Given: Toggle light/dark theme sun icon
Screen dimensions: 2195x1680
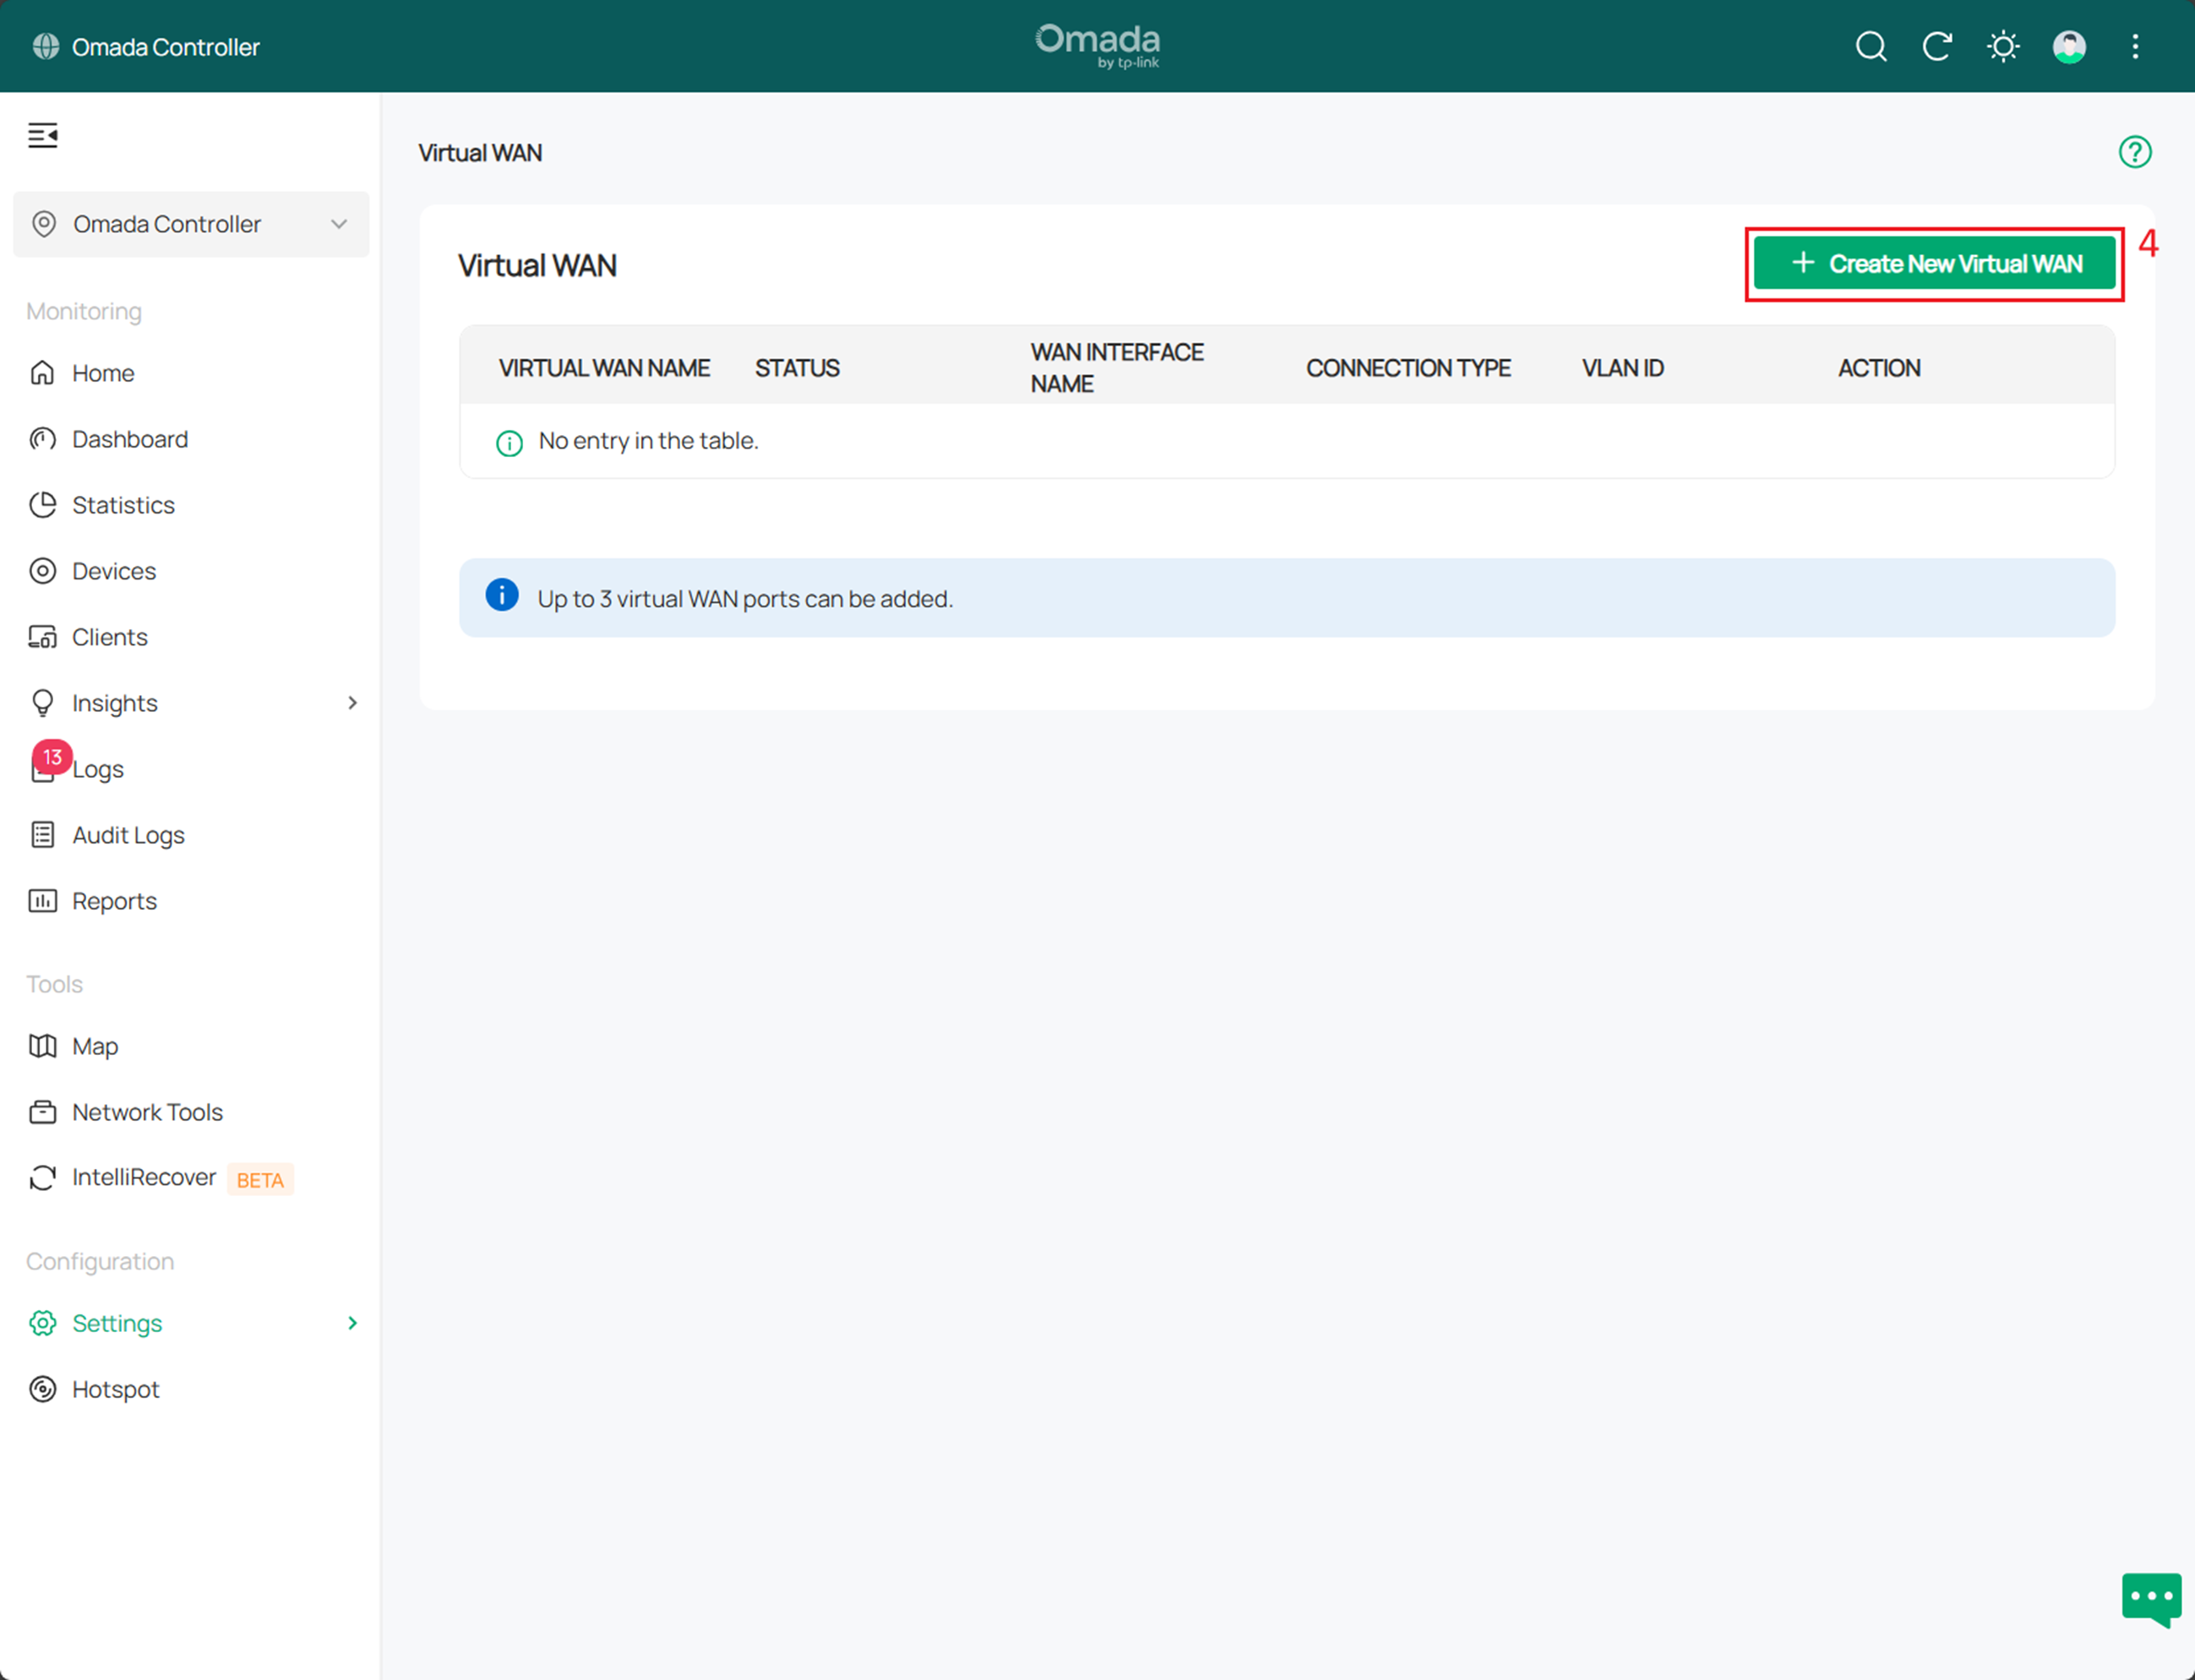Looking at the screenshot, I should tap(2003, 47).
